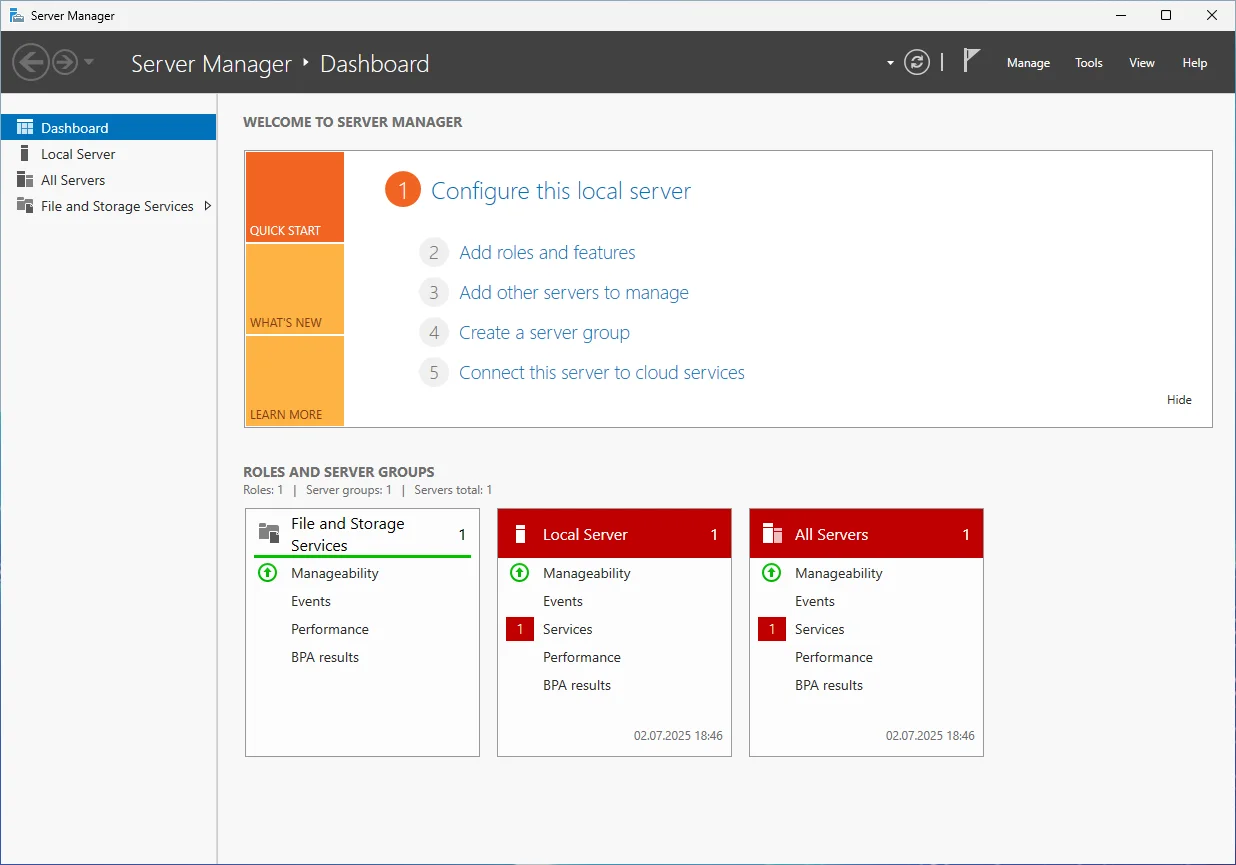Select the Local Server sidebar icon

tap(25, 154)
